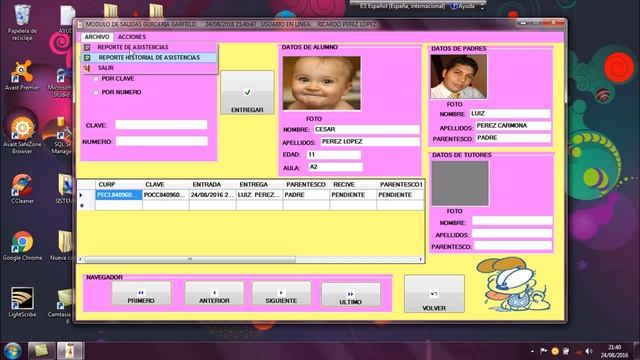The image size is (640, 360).
Task: Click the parent's photo
Action: [459, 77]
